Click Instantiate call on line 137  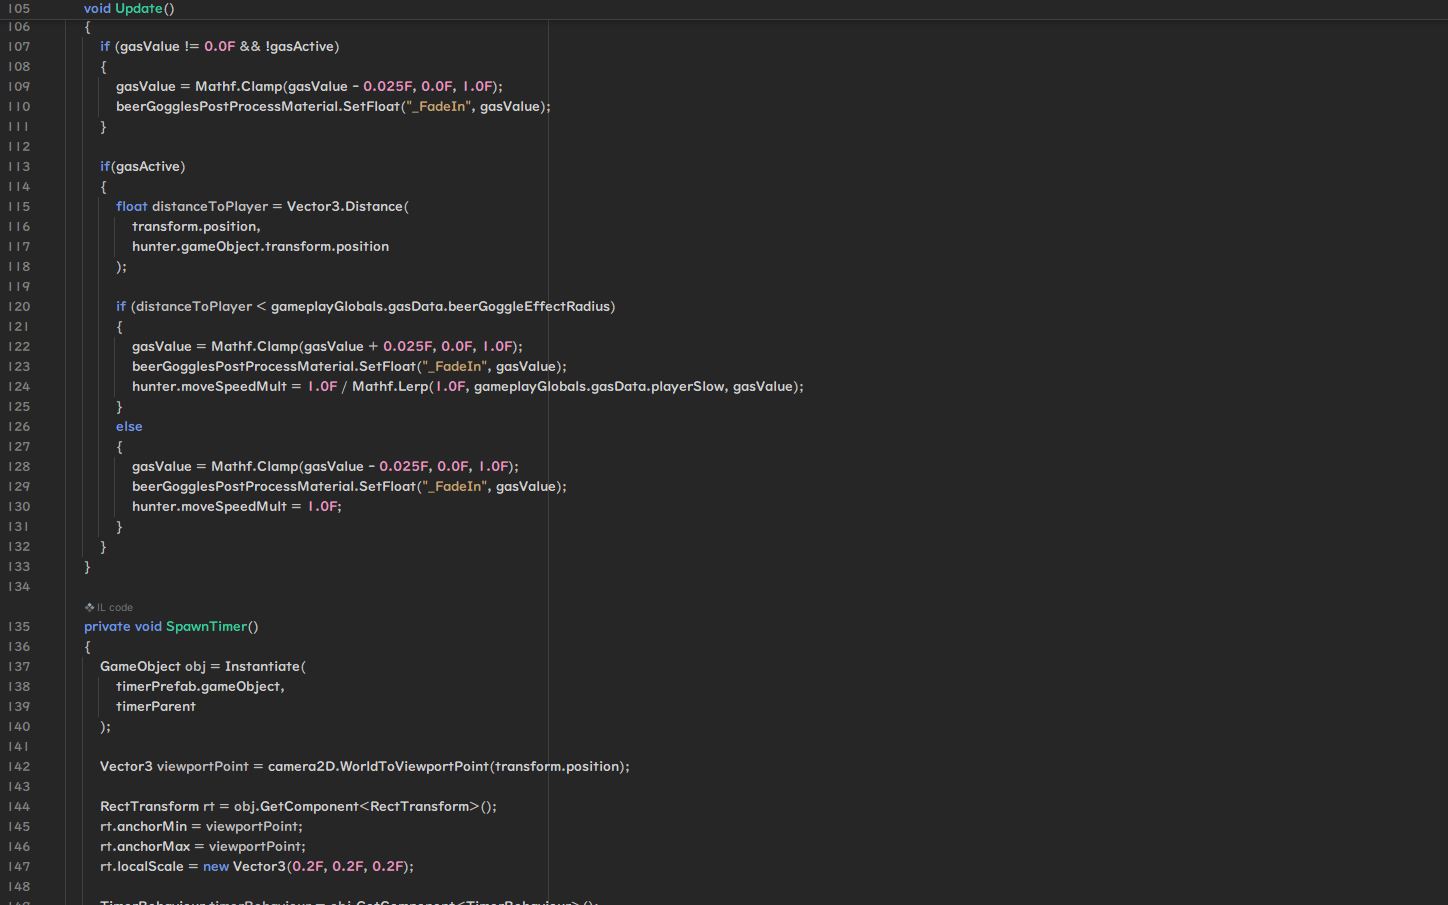coord(262,666)
